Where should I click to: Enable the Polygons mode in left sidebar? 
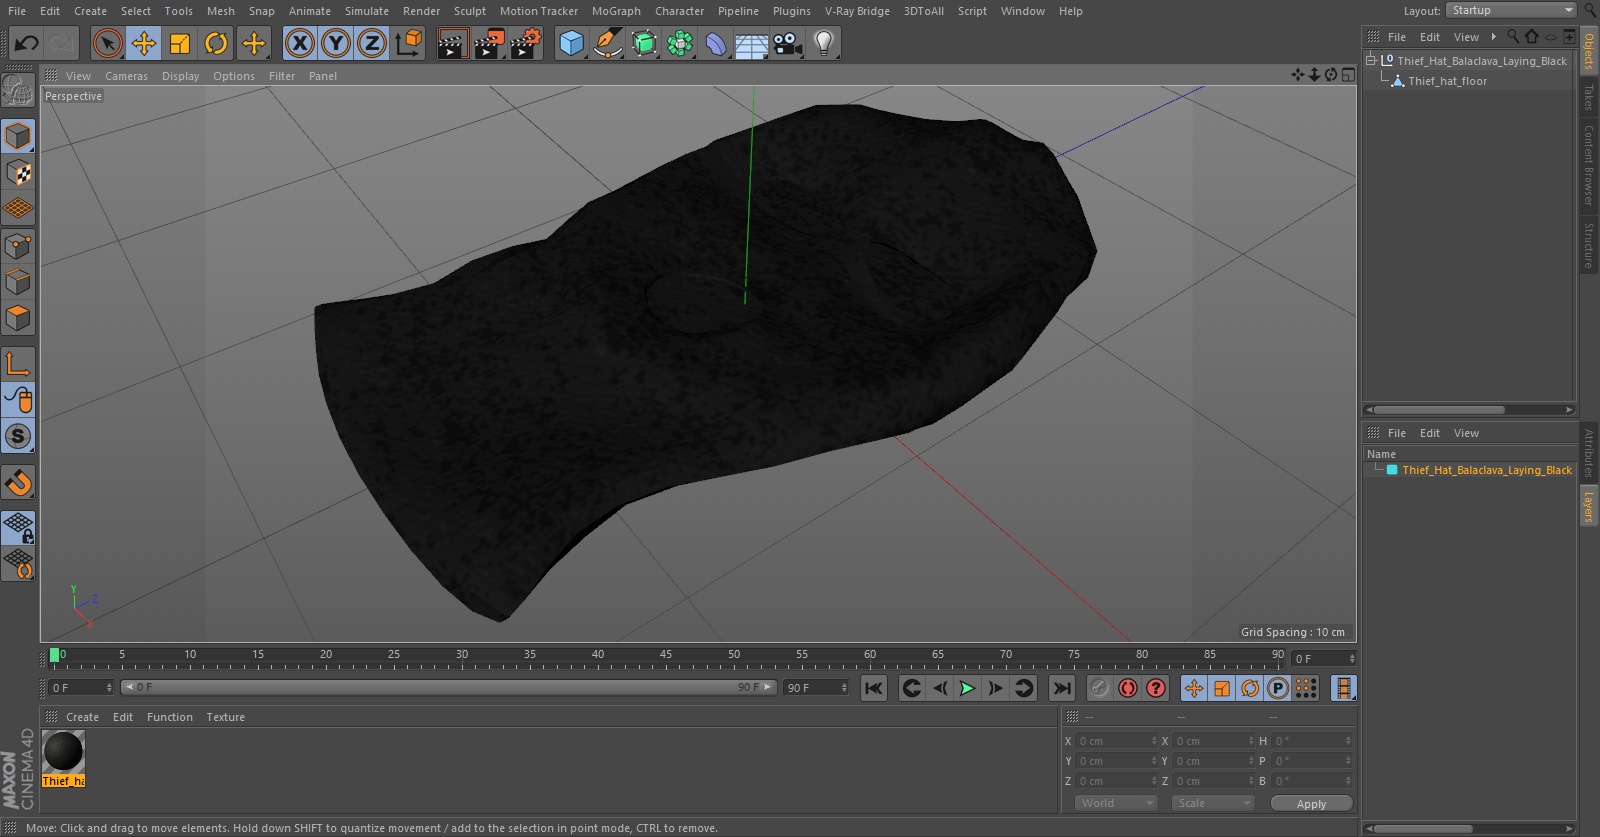(x=18, y=318)
